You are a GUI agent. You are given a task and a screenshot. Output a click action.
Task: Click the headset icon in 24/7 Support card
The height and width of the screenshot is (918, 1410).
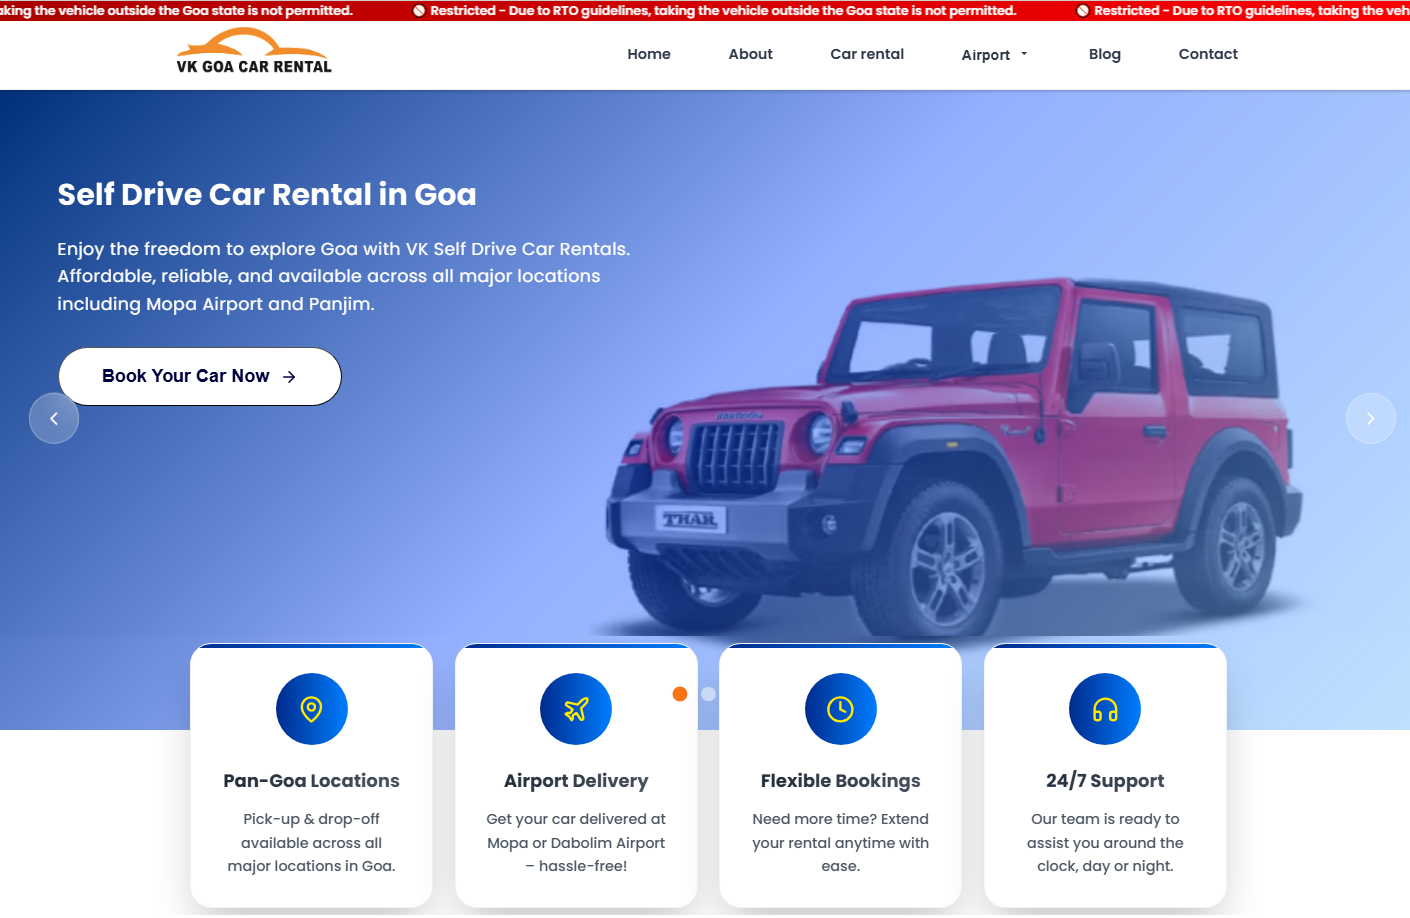coord(1105,709)
